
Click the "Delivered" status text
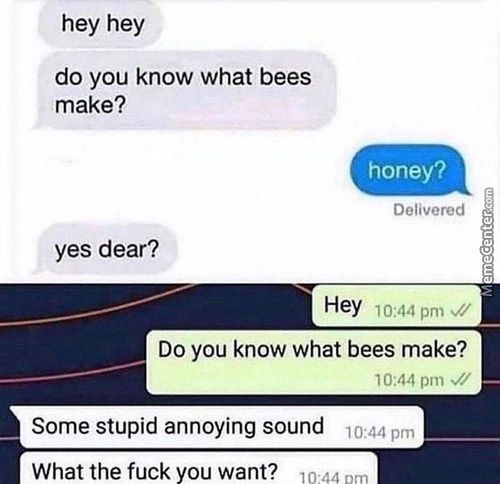tap(429, 210)
